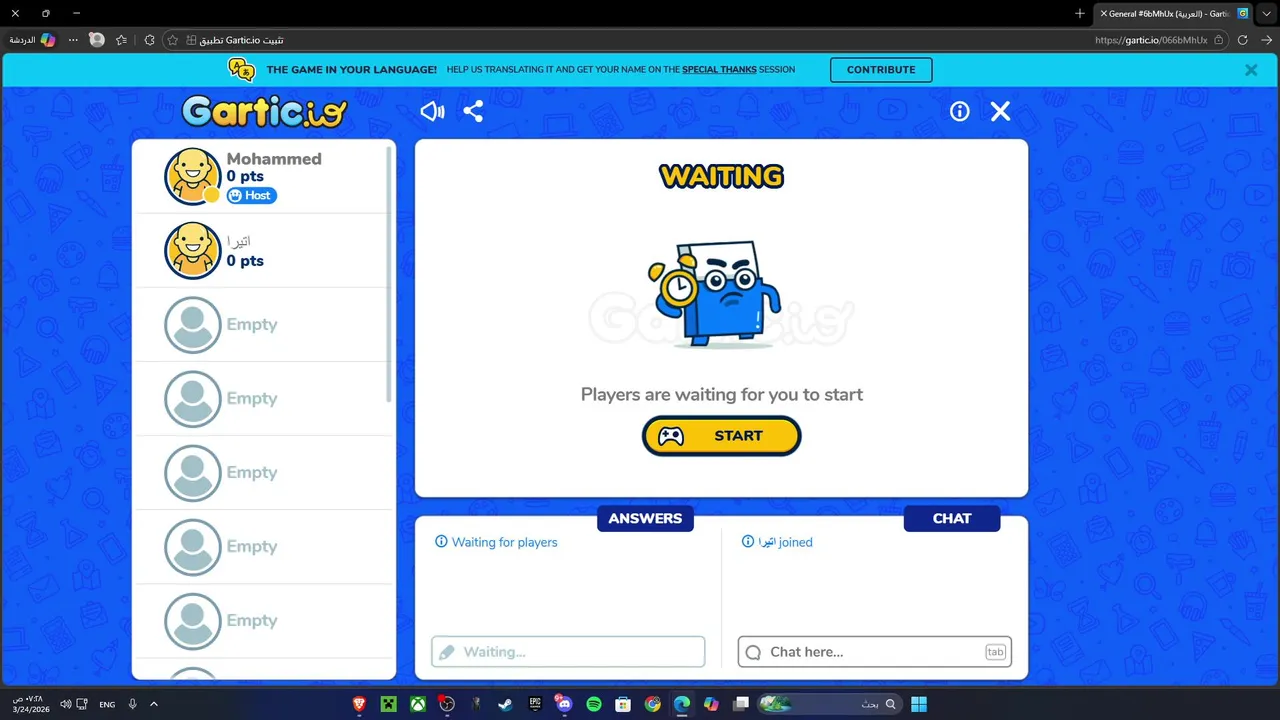The image size is (1280, 720).
Task: Click the tab key hint in chat box
Action: coord(995,652)
